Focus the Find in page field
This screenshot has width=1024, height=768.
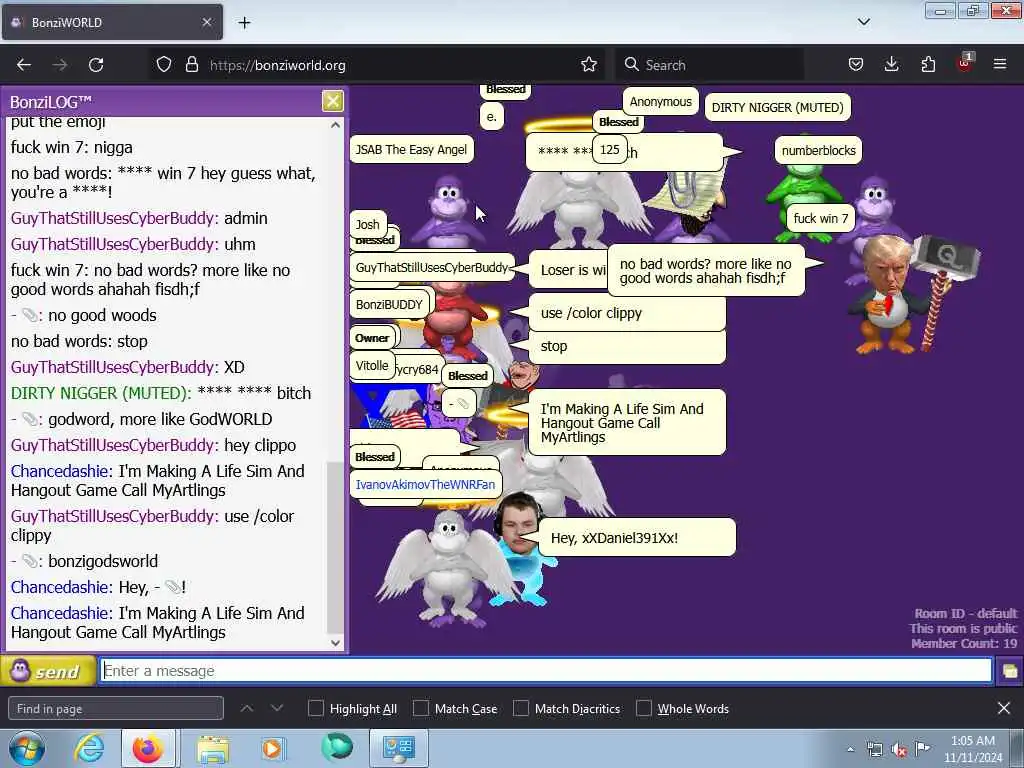pos(116,709)
